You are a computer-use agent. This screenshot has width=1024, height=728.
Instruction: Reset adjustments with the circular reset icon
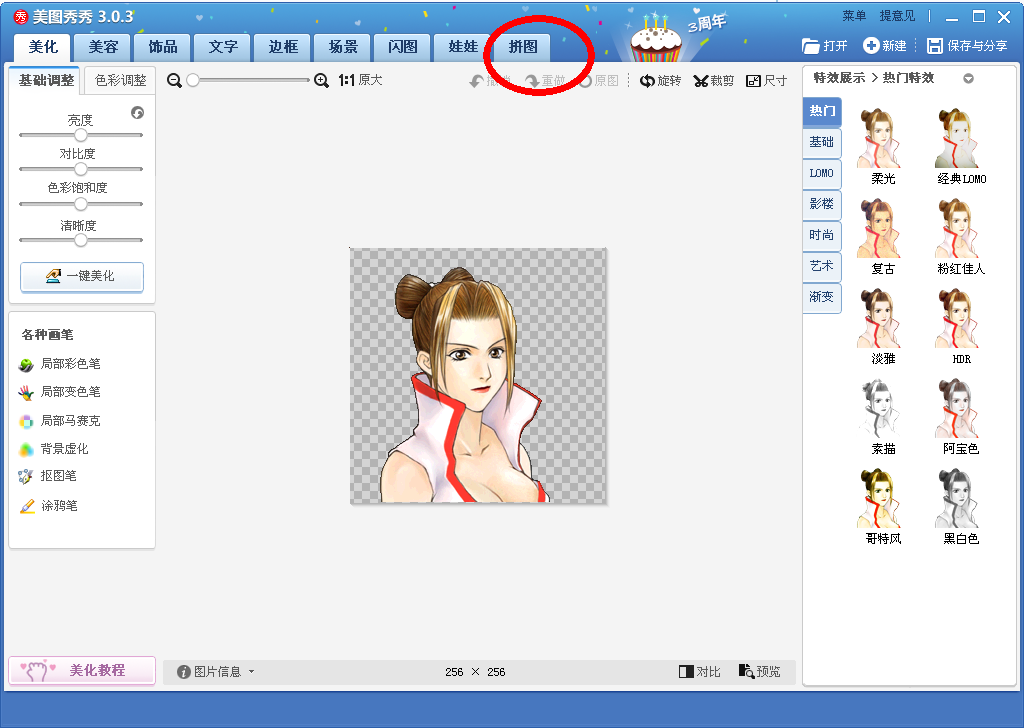(137, 113)
